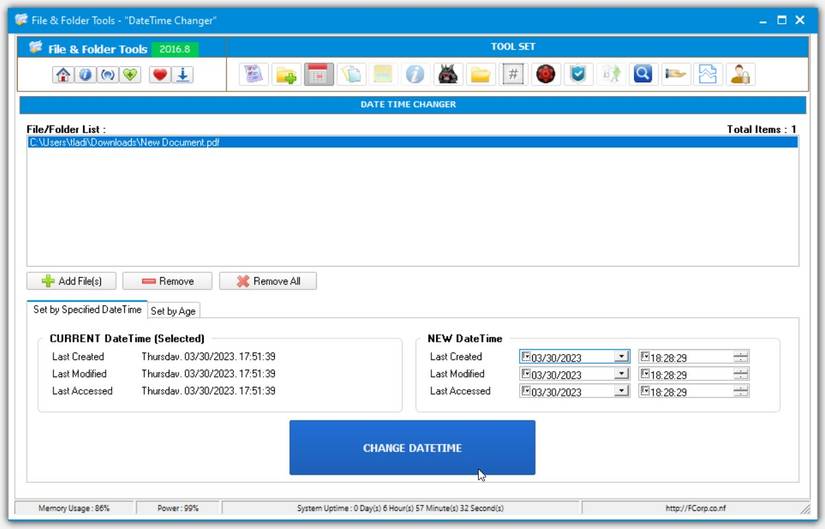825x529 pixels.
Task: Click the Total Items : 1 label
Action: pos(761,129)
